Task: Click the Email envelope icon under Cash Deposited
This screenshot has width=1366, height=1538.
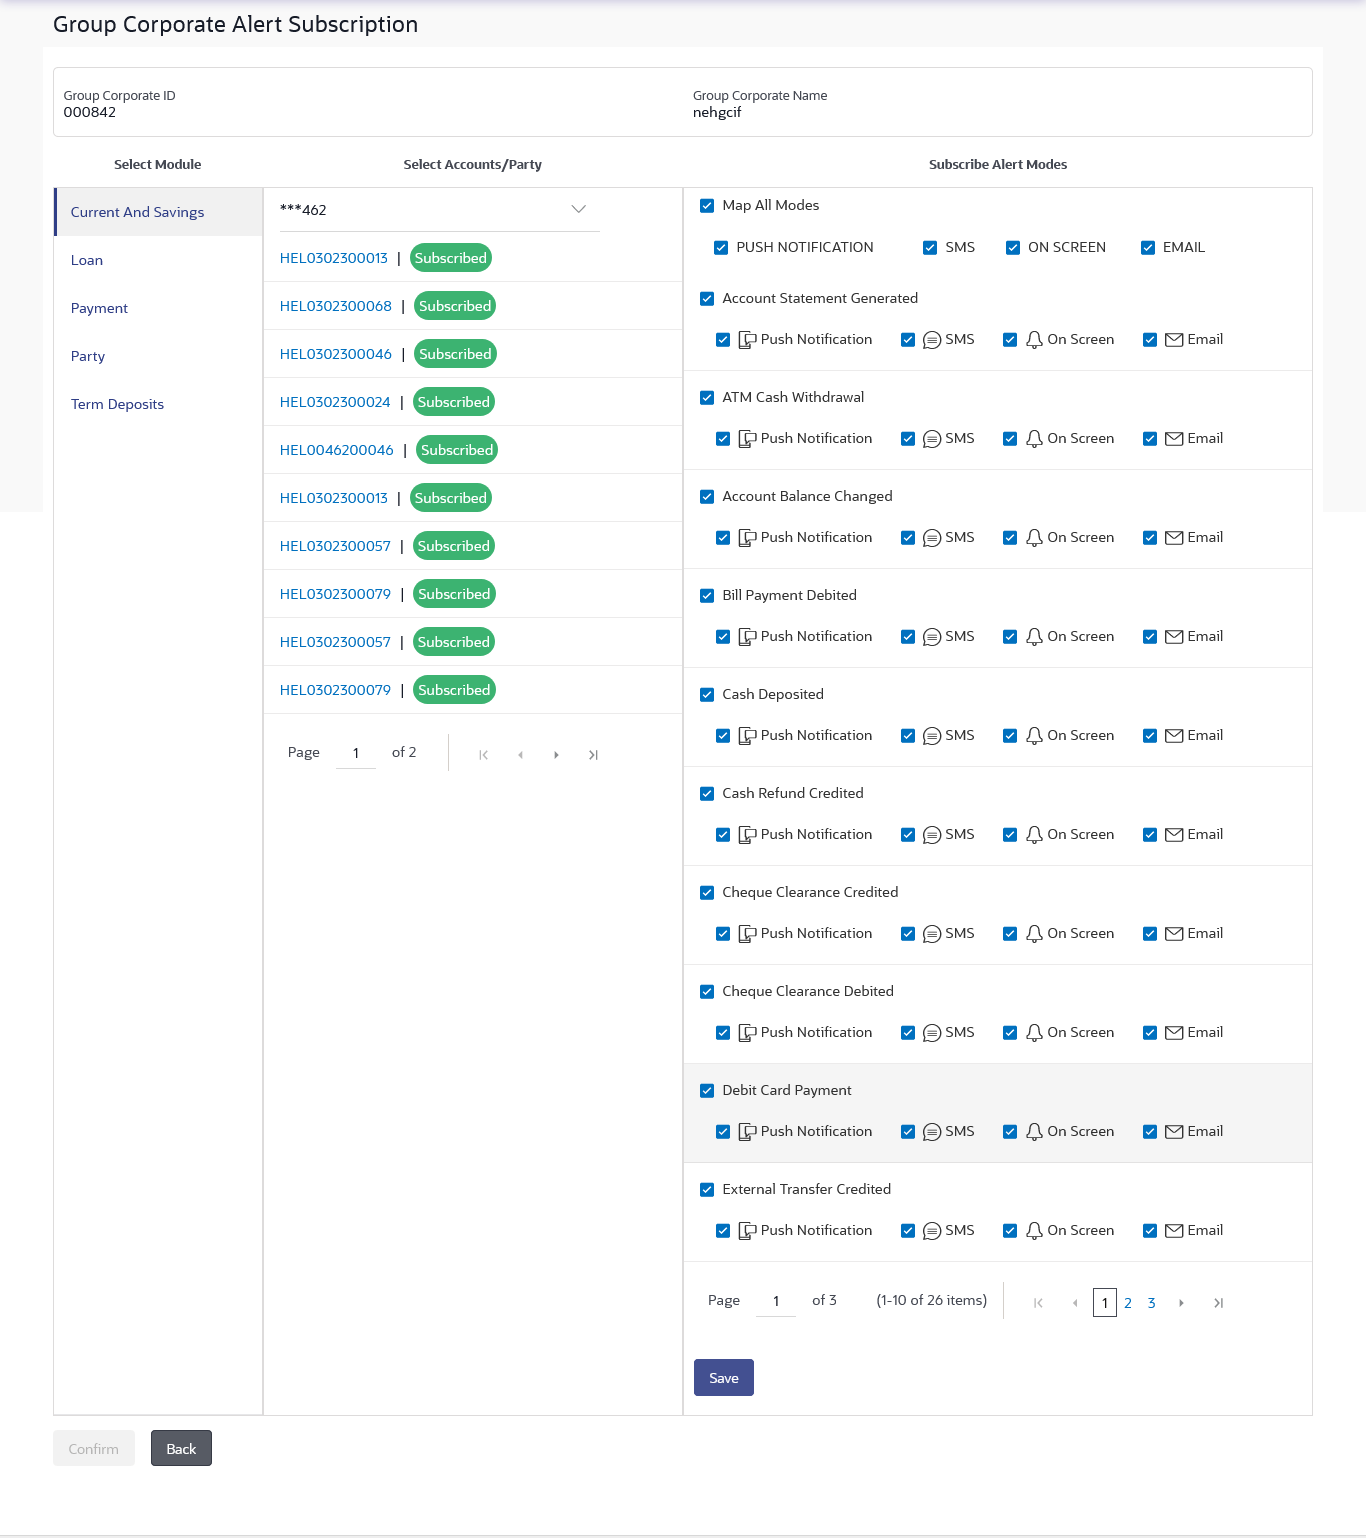Action: [x=1174, y=736]
